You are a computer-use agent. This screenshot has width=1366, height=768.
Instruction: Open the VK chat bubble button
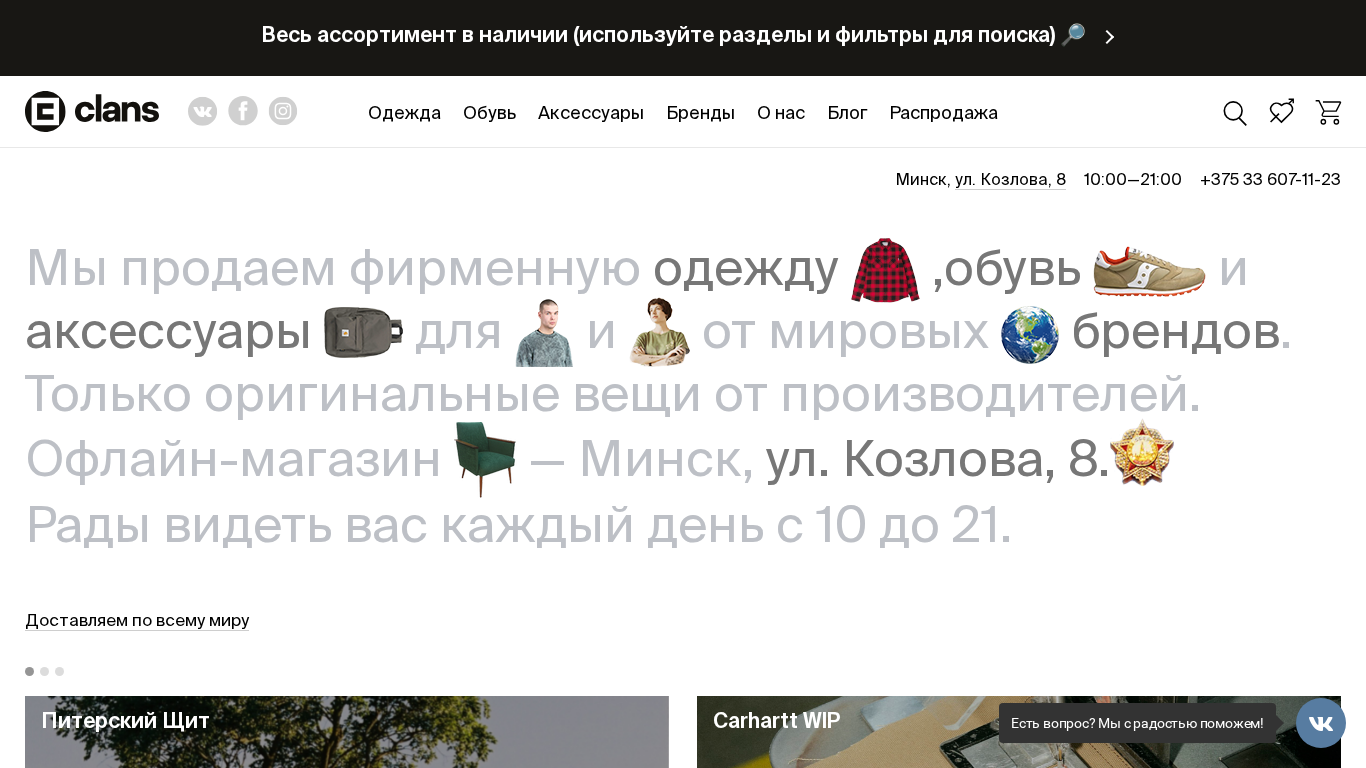pyautogui.click(x=1320, y=723)
